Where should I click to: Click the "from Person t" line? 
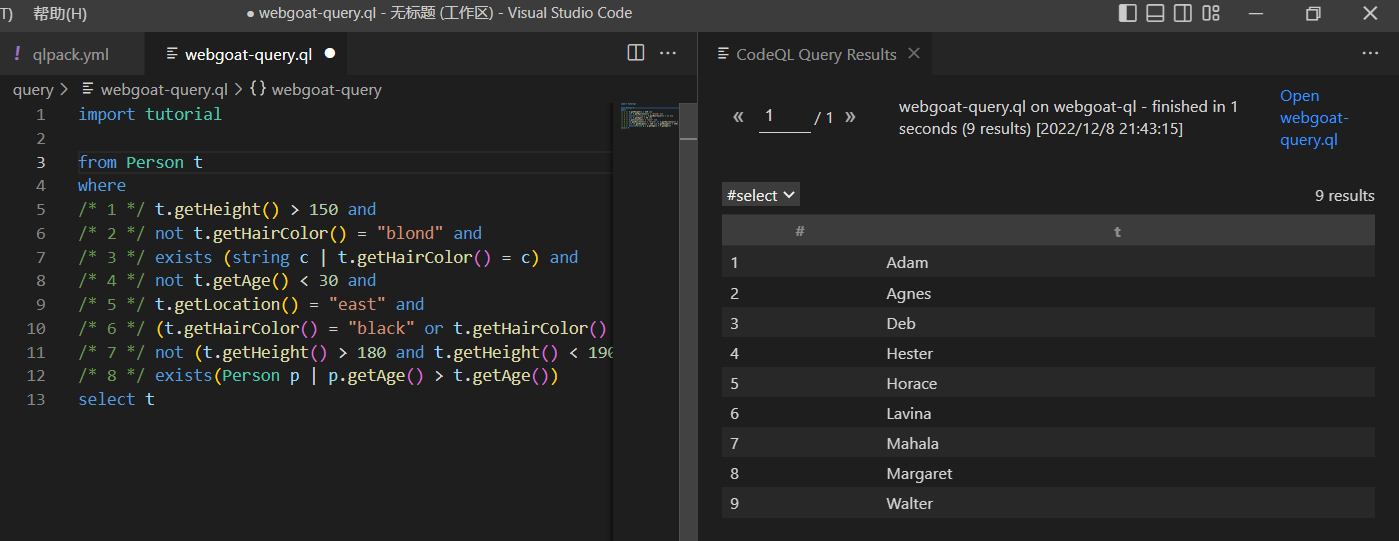141,162
